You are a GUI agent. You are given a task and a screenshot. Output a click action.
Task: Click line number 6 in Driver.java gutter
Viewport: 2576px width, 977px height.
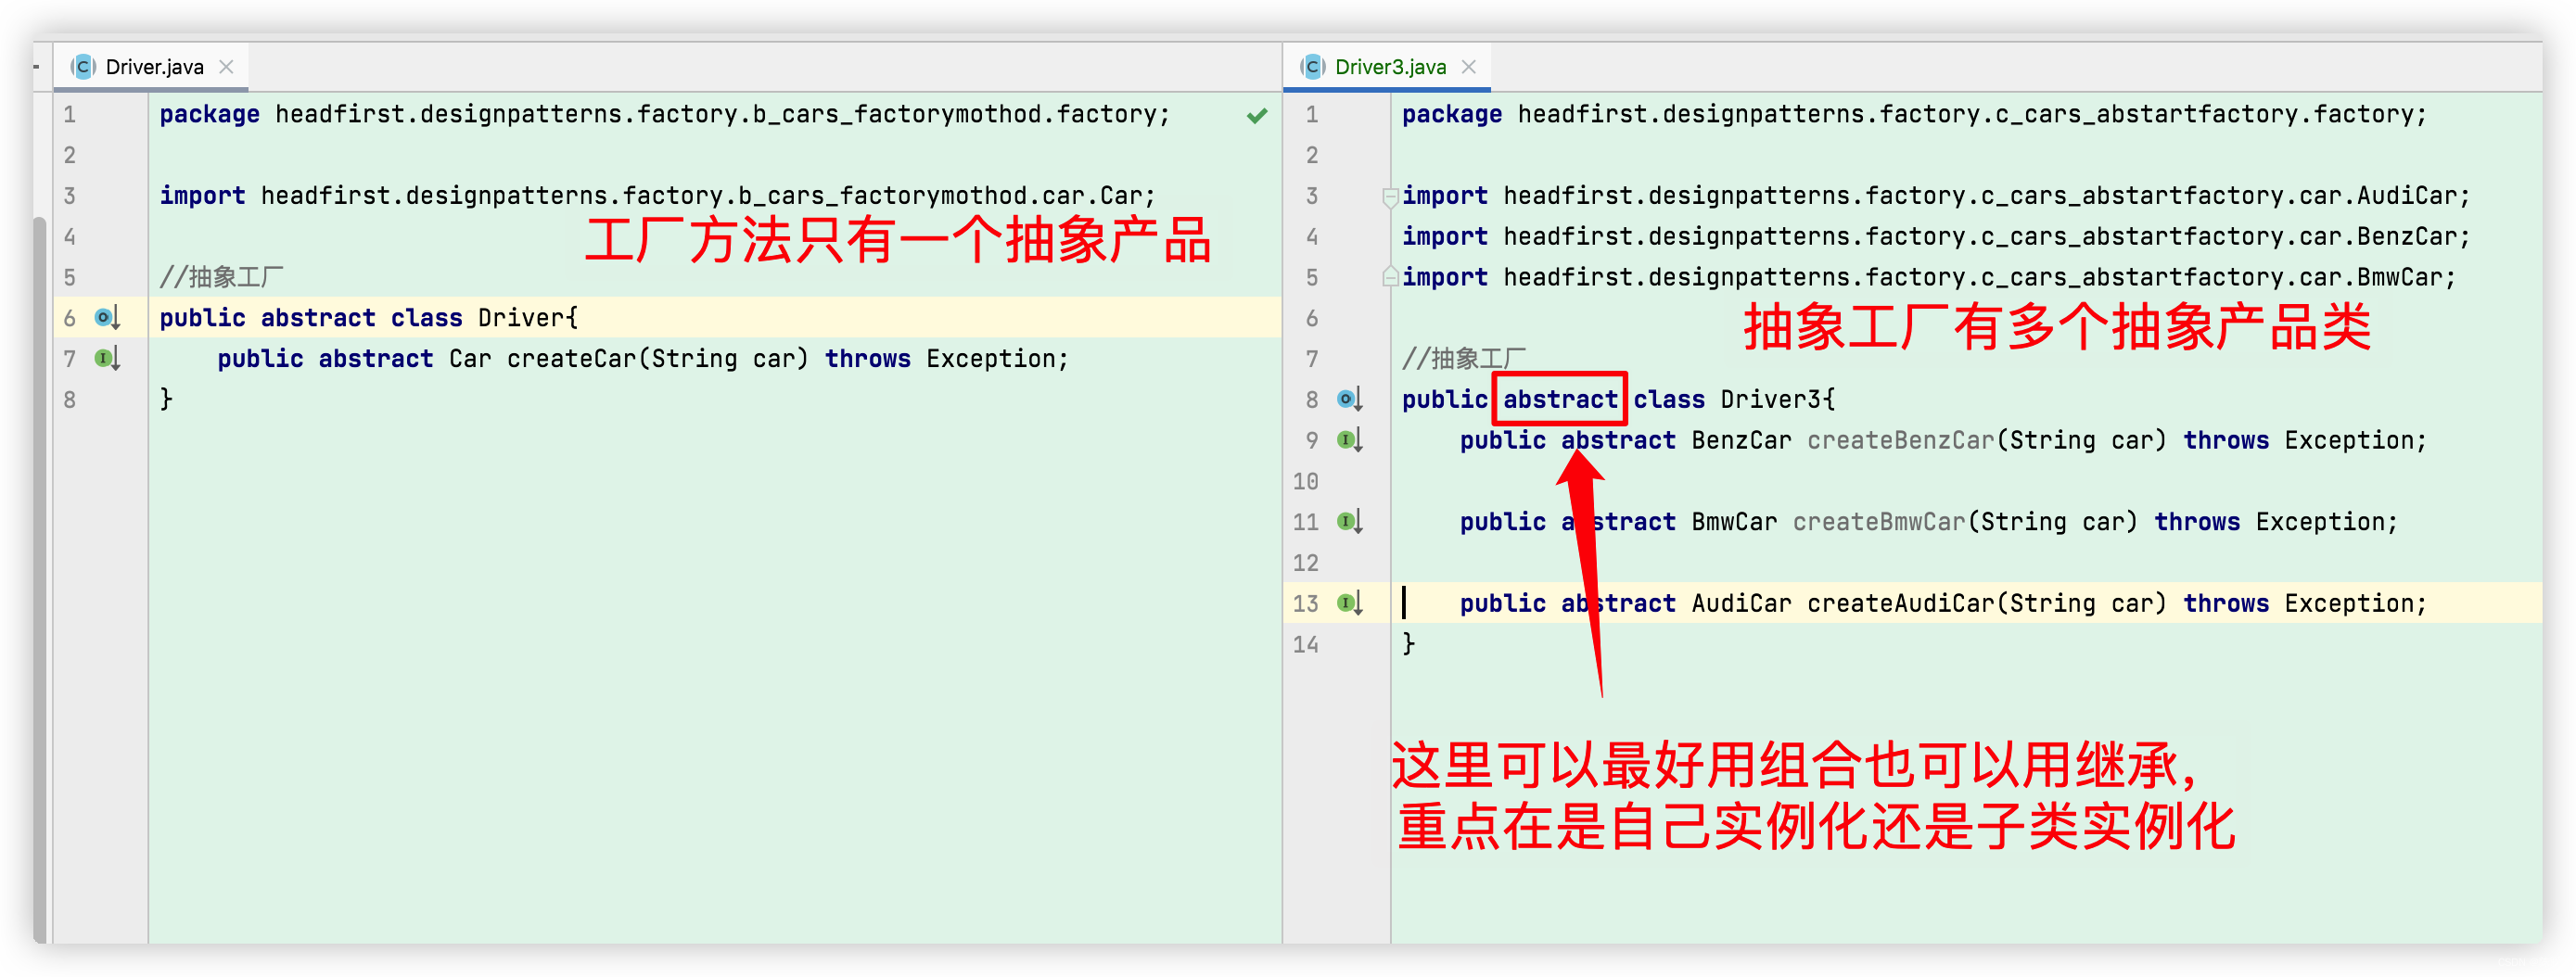click(70, 318)
